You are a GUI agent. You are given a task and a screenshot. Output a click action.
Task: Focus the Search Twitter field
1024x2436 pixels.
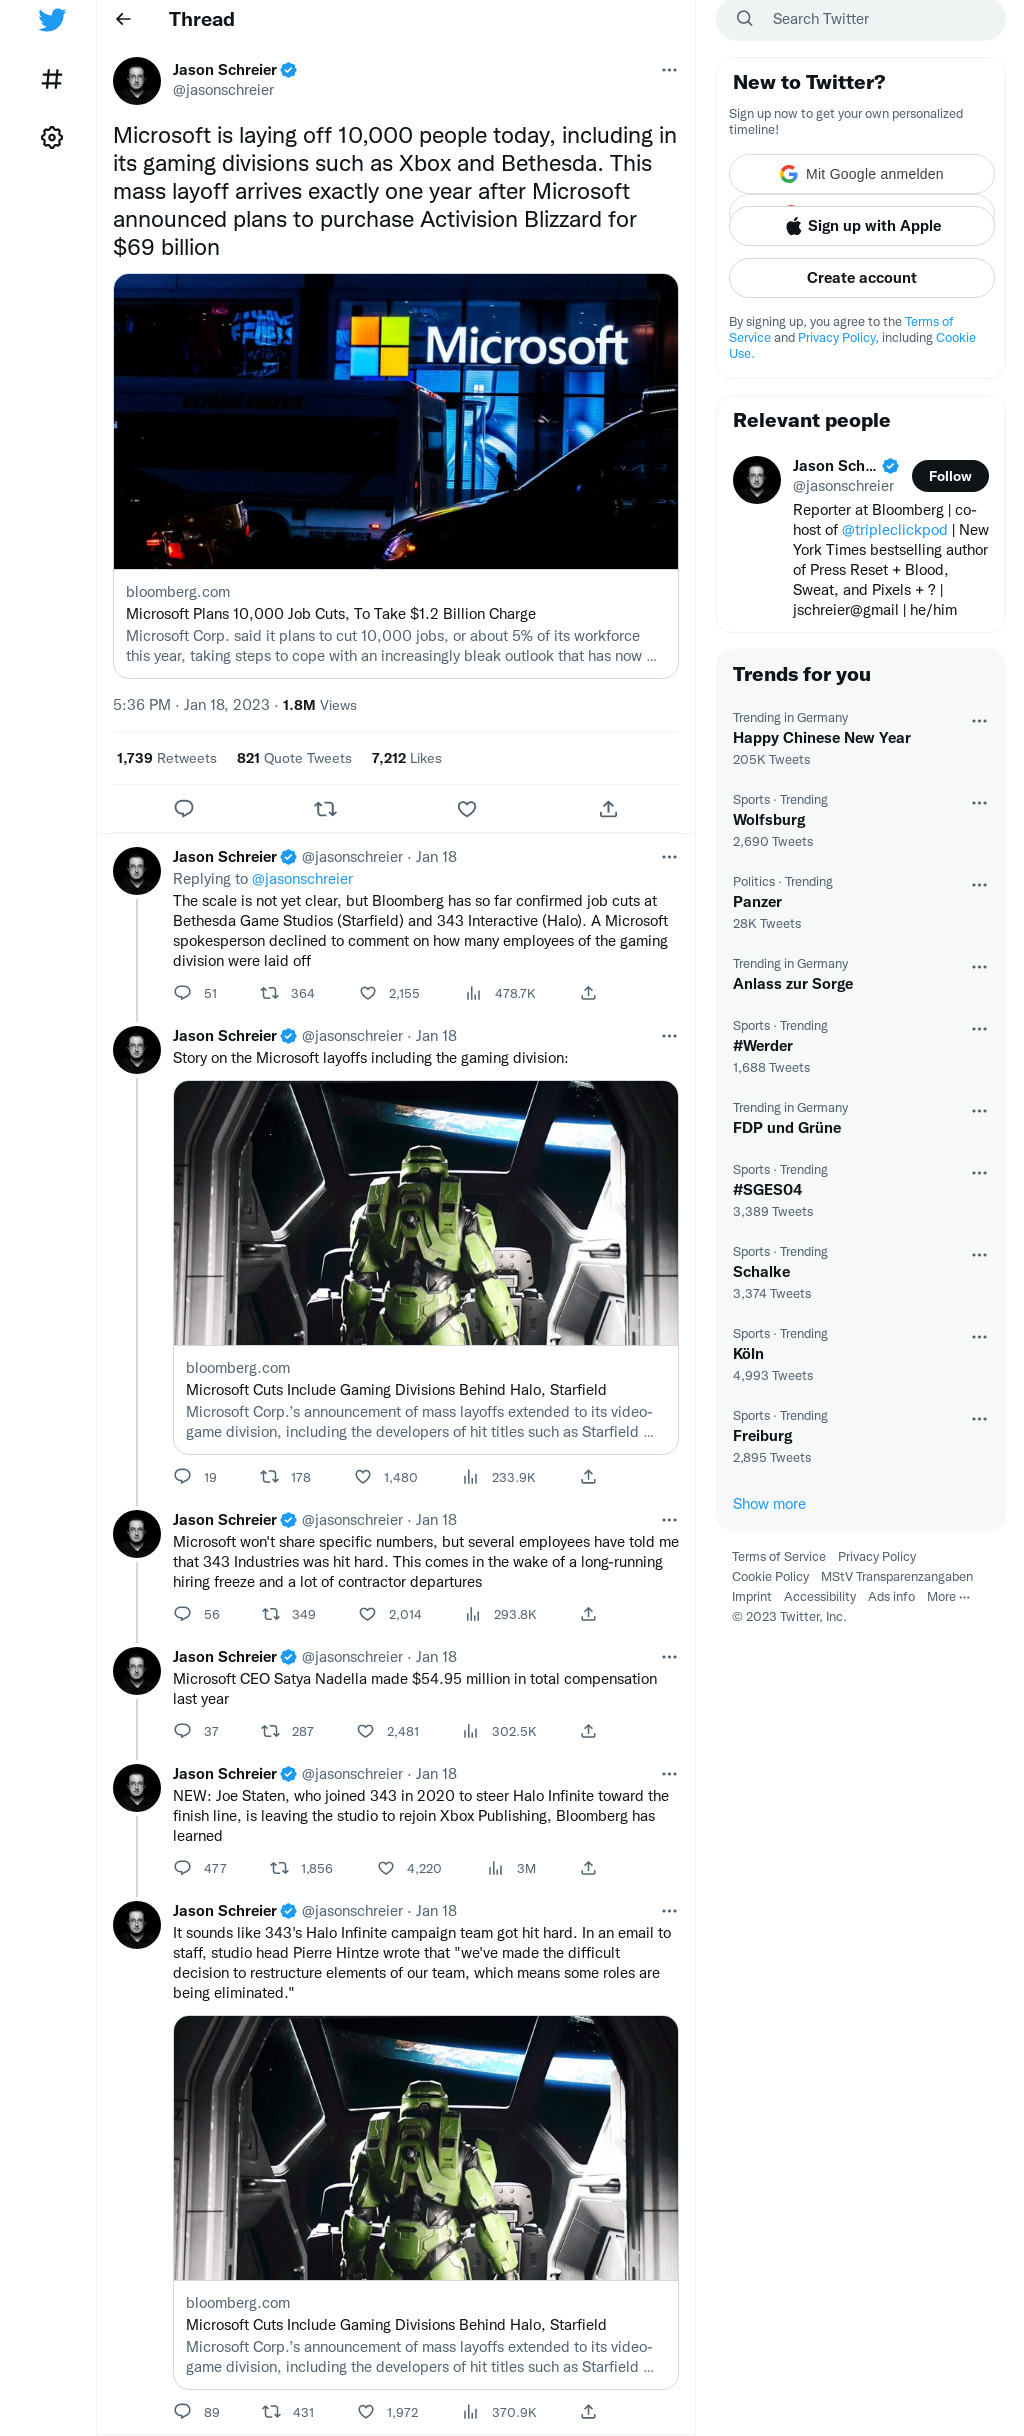(x=870, y=19)
